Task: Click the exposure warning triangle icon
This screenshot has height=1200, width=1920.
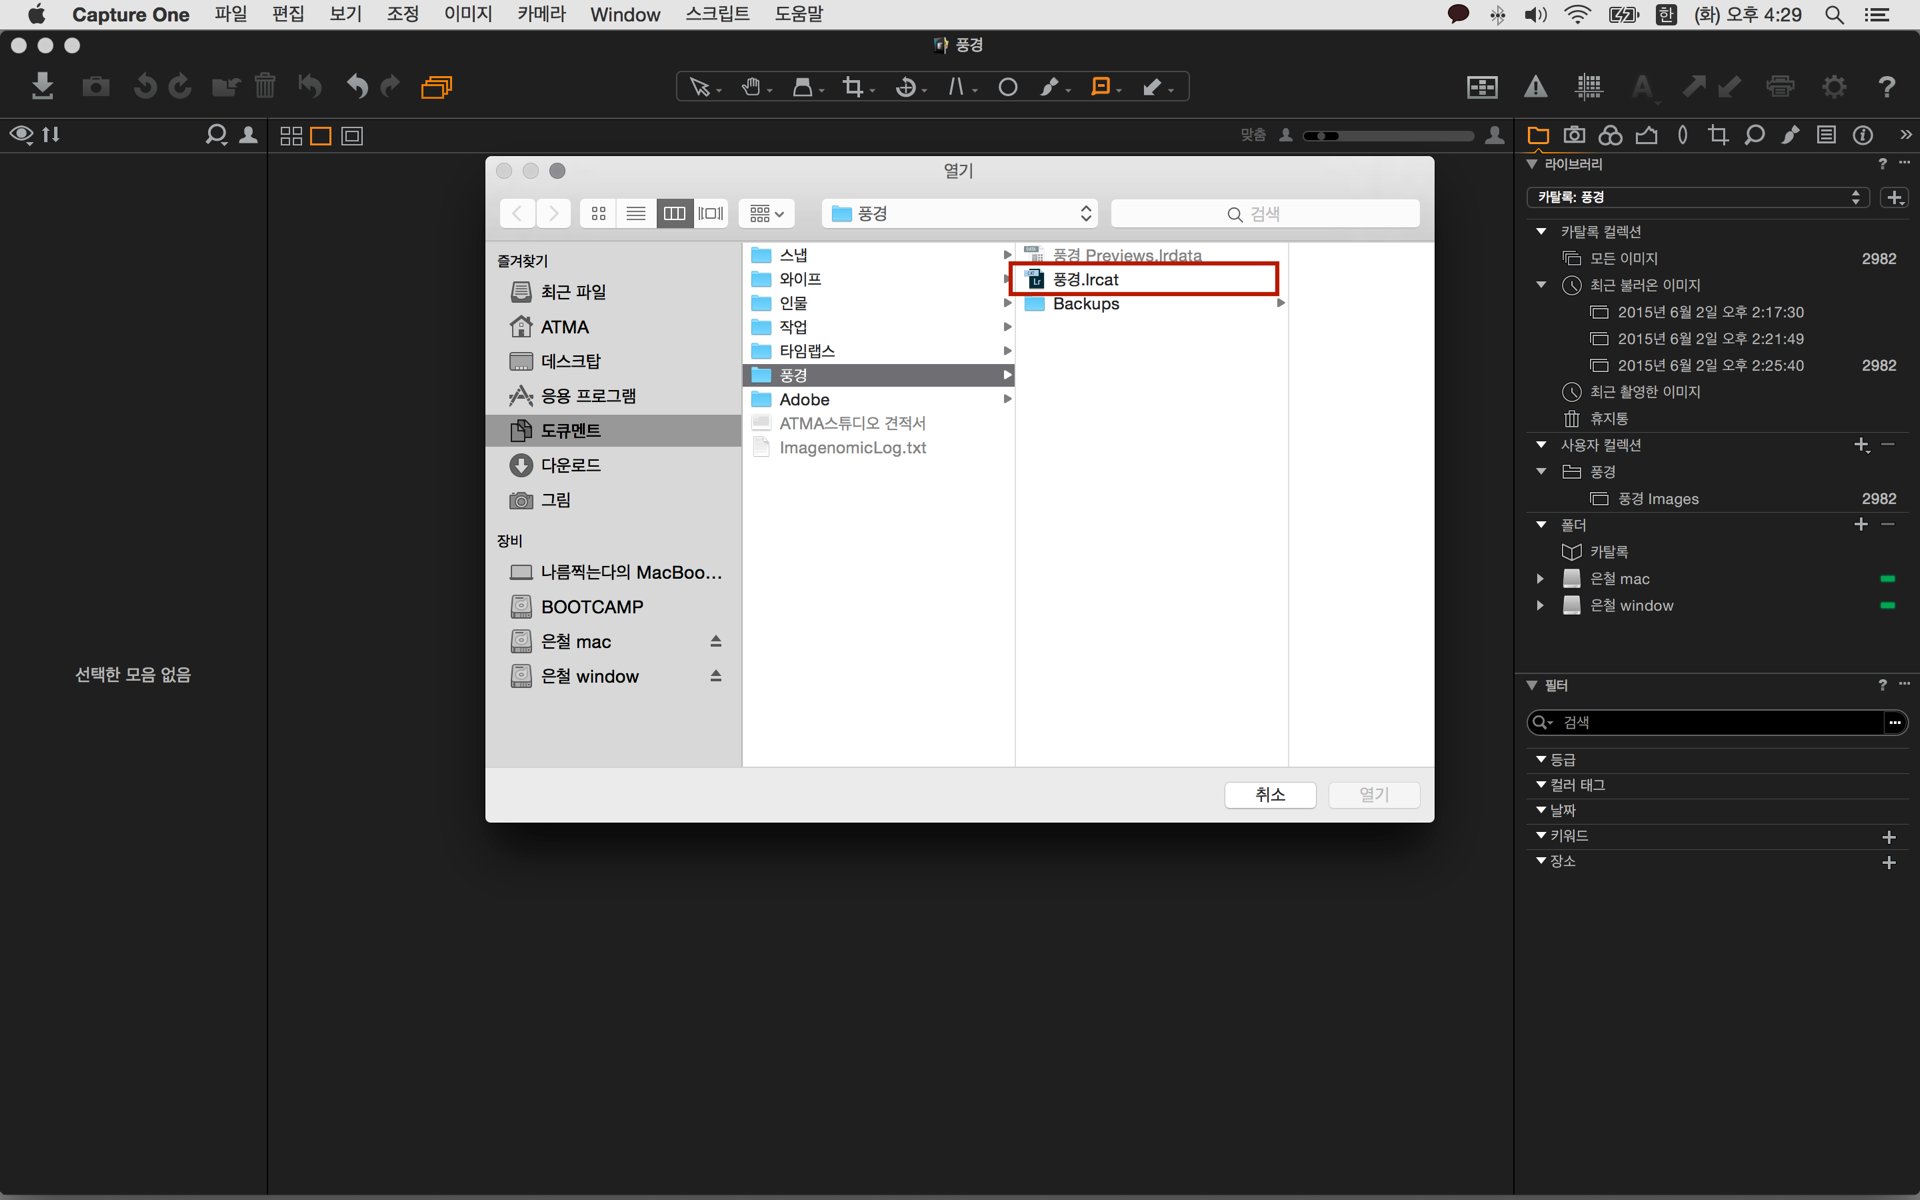Action: (1535, 87)
